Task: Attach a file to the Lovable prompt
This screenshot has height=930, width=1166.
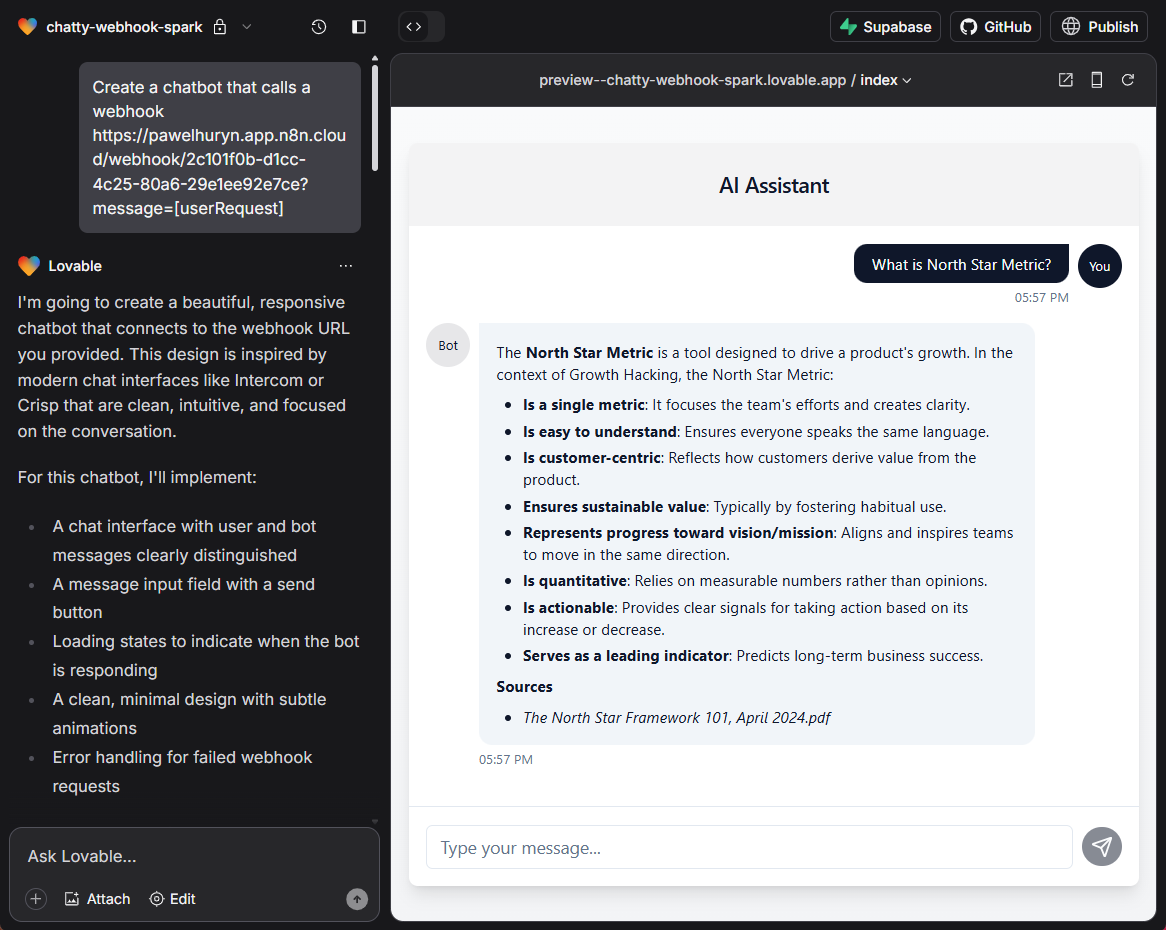Action: (97, 899)
